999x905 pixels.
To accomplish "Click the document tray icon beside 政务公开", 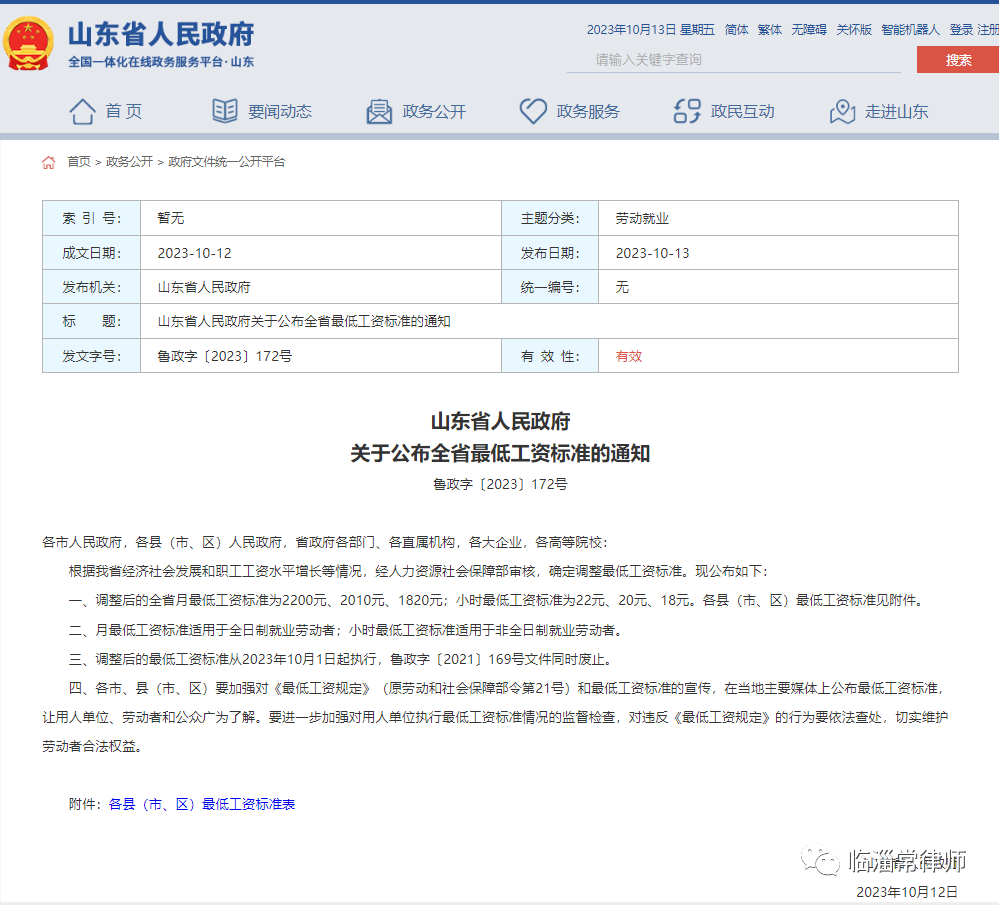I will 379,112.
